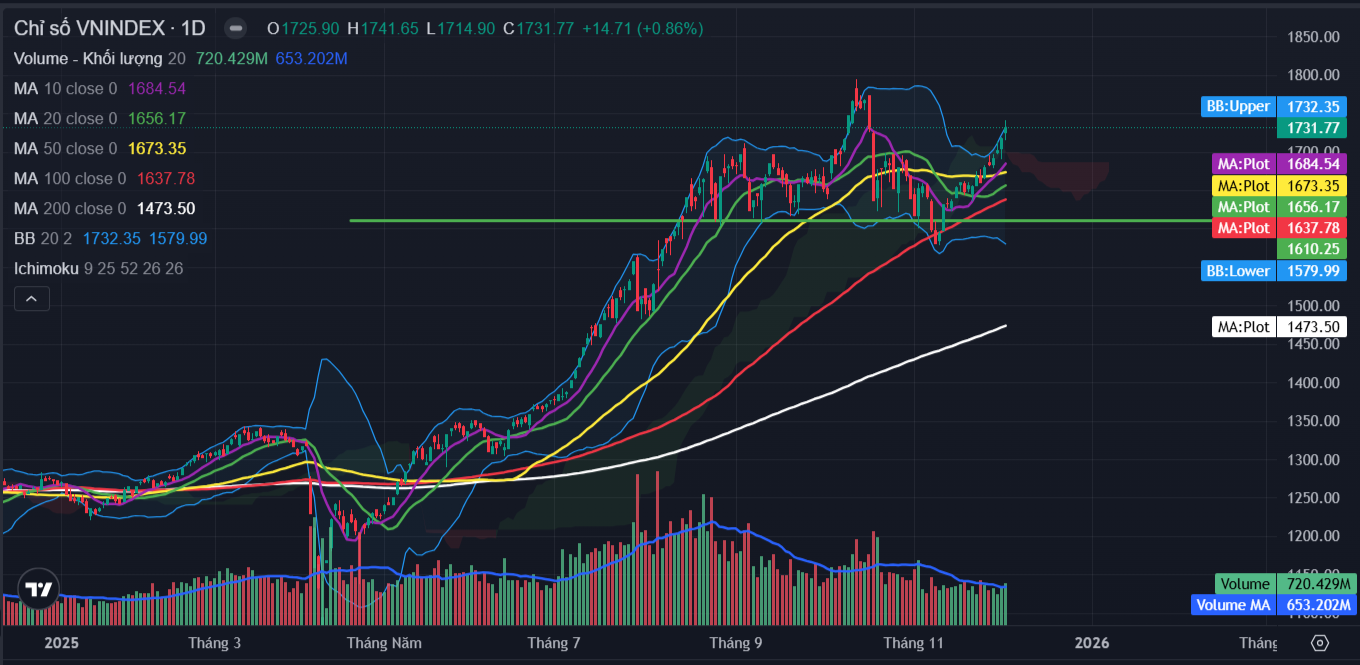Click the white MA:Plot label 1473.50
The width and height of the screenshot is (1360, 665).
coord(1242,327)
